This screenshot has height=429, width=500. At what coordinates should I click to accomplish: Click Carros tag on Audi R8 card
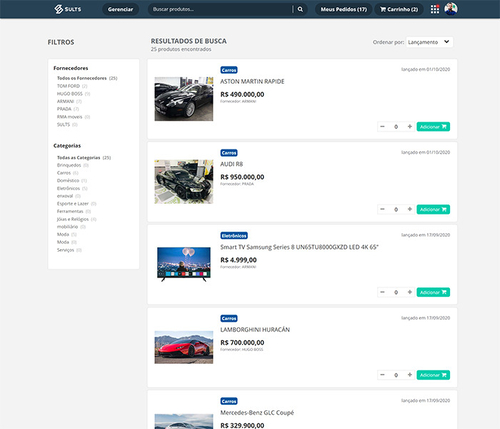click(x=229, y=153)
